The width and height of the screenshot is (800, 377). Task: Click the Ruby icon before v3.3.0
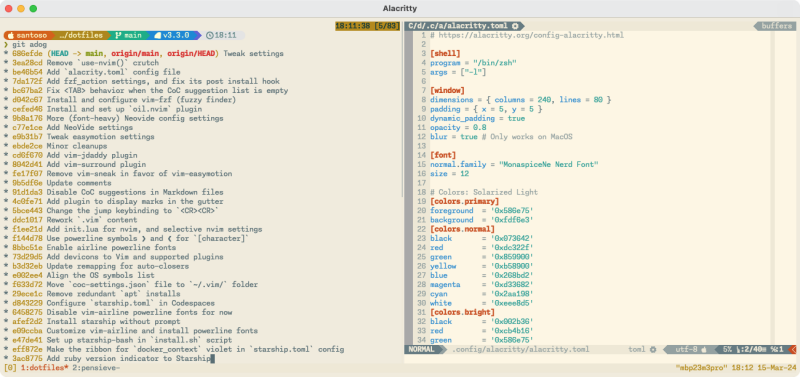tap(157, 36)
